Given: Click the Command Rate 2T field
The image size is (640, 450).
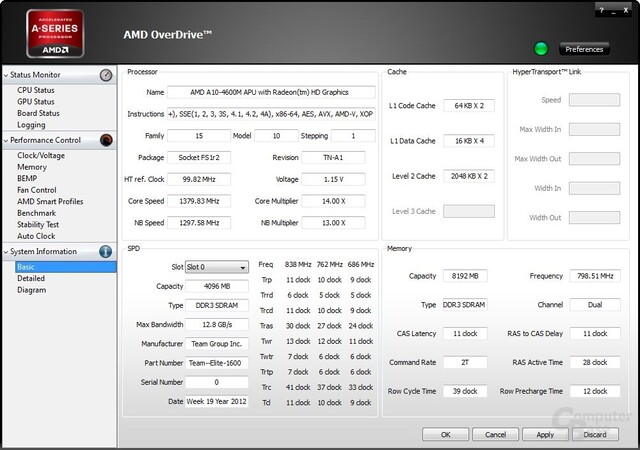Looking at the screenshot, I should [465, 362].
